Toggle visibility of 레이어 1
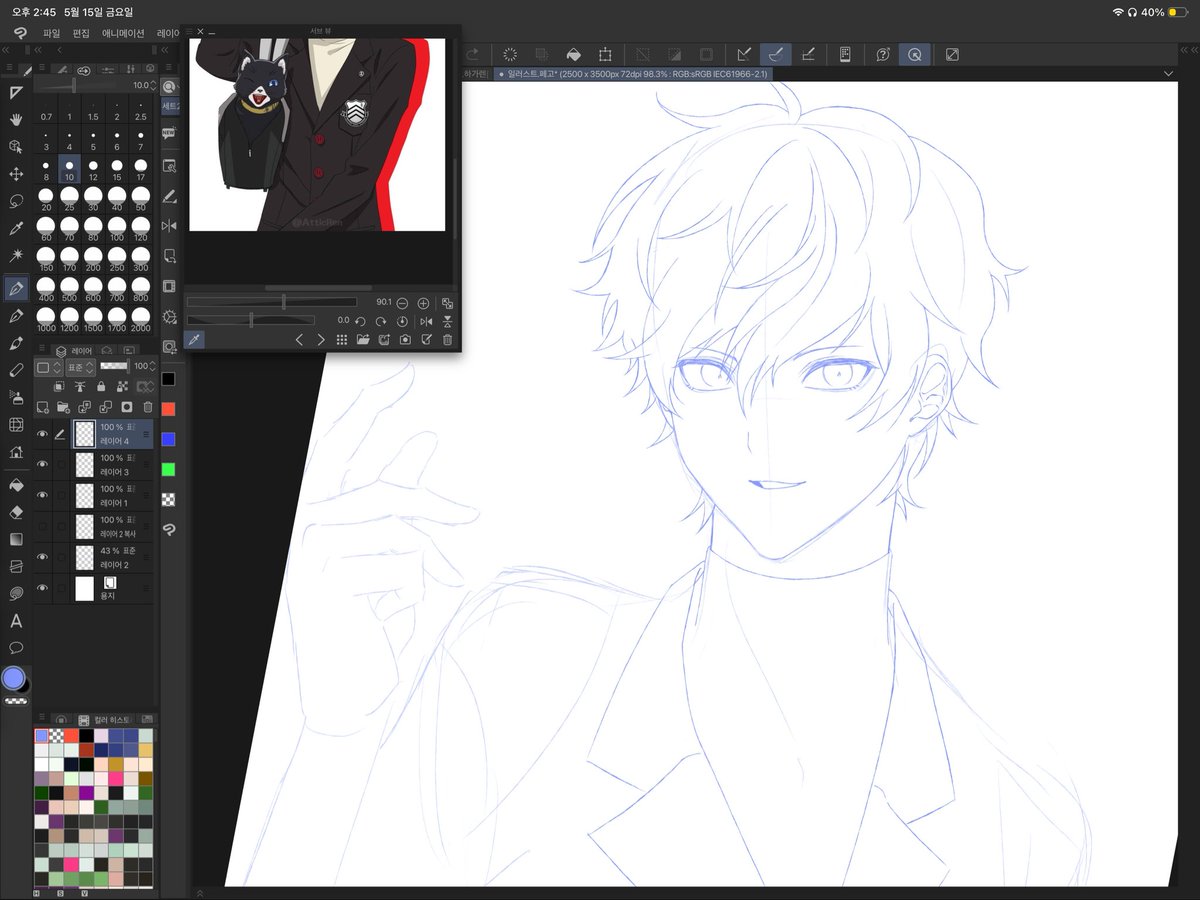The width and height of the screenshot is (1200, 900). [x=42, y=496]
